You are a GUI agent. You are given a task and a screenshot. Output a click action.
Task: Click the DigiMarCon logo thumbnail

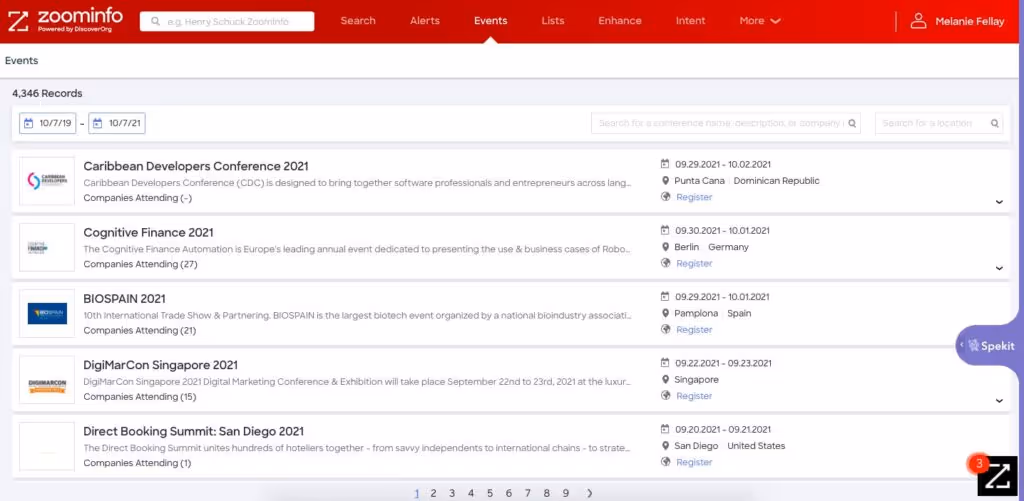point(47,380)
